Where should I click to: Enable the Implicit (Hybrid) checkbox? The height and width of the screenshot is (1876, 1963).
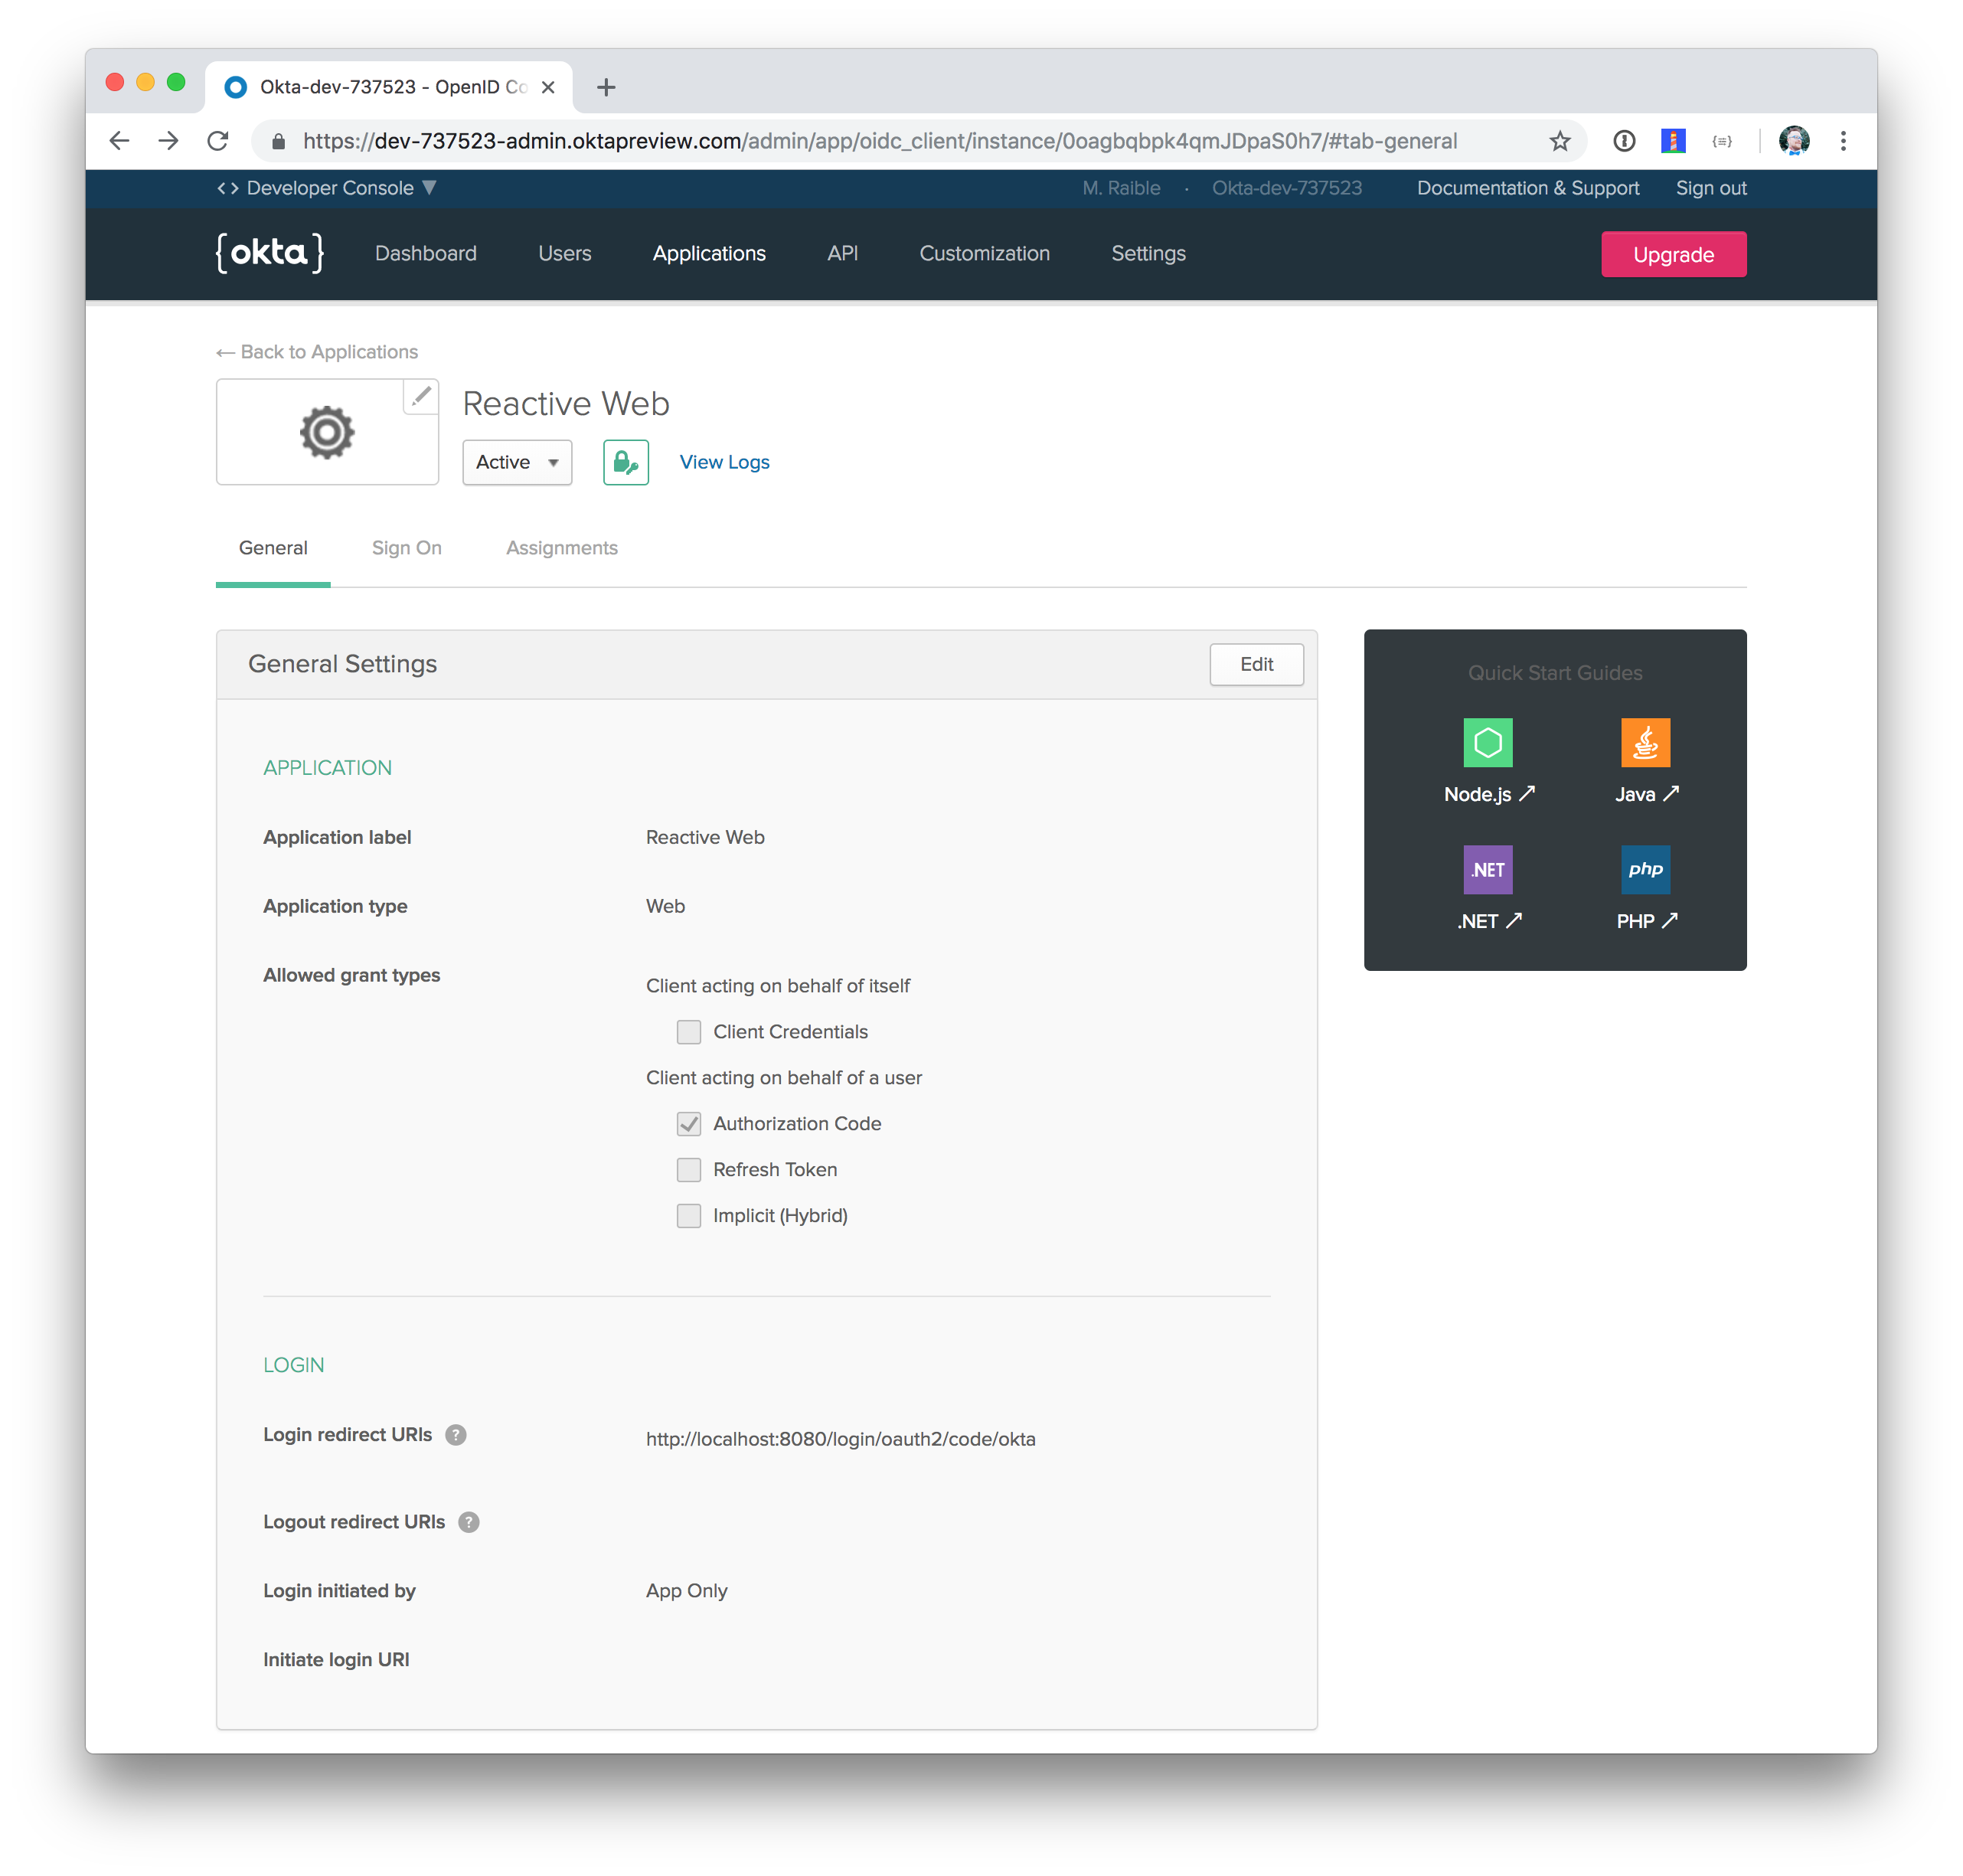687,1215
